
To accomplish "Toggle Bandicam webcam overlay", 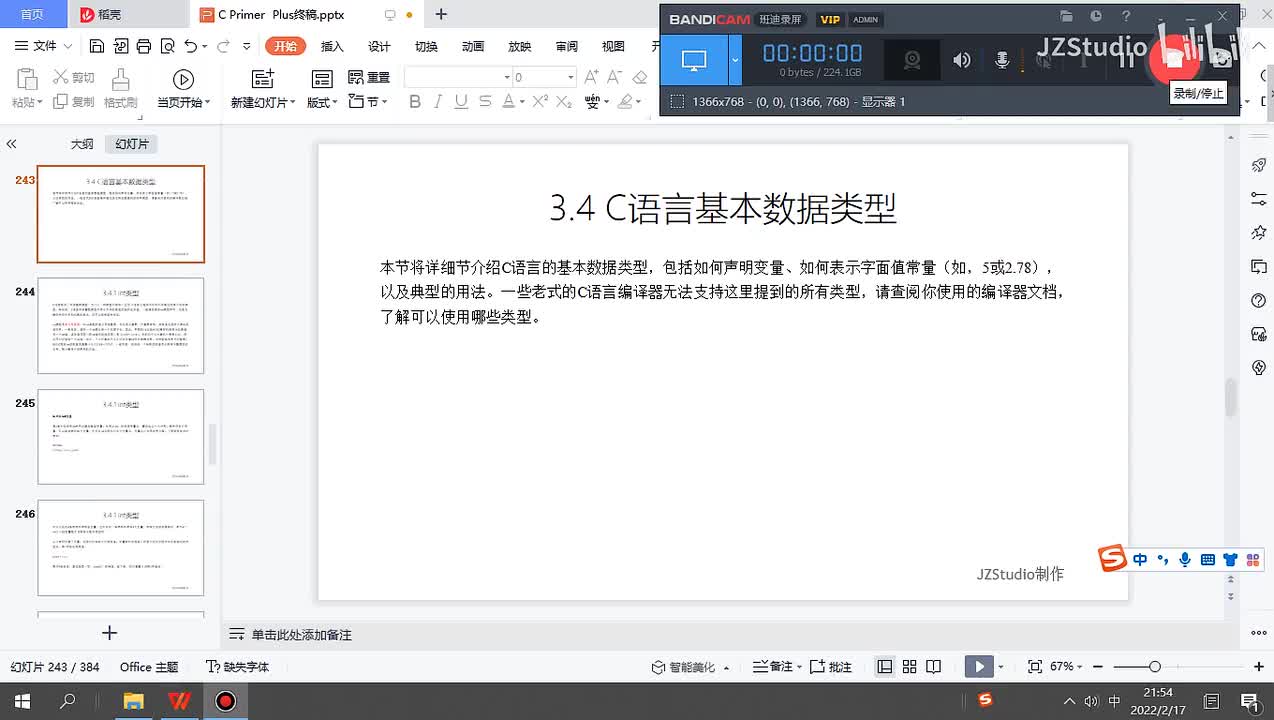I will tap(912, 60).
